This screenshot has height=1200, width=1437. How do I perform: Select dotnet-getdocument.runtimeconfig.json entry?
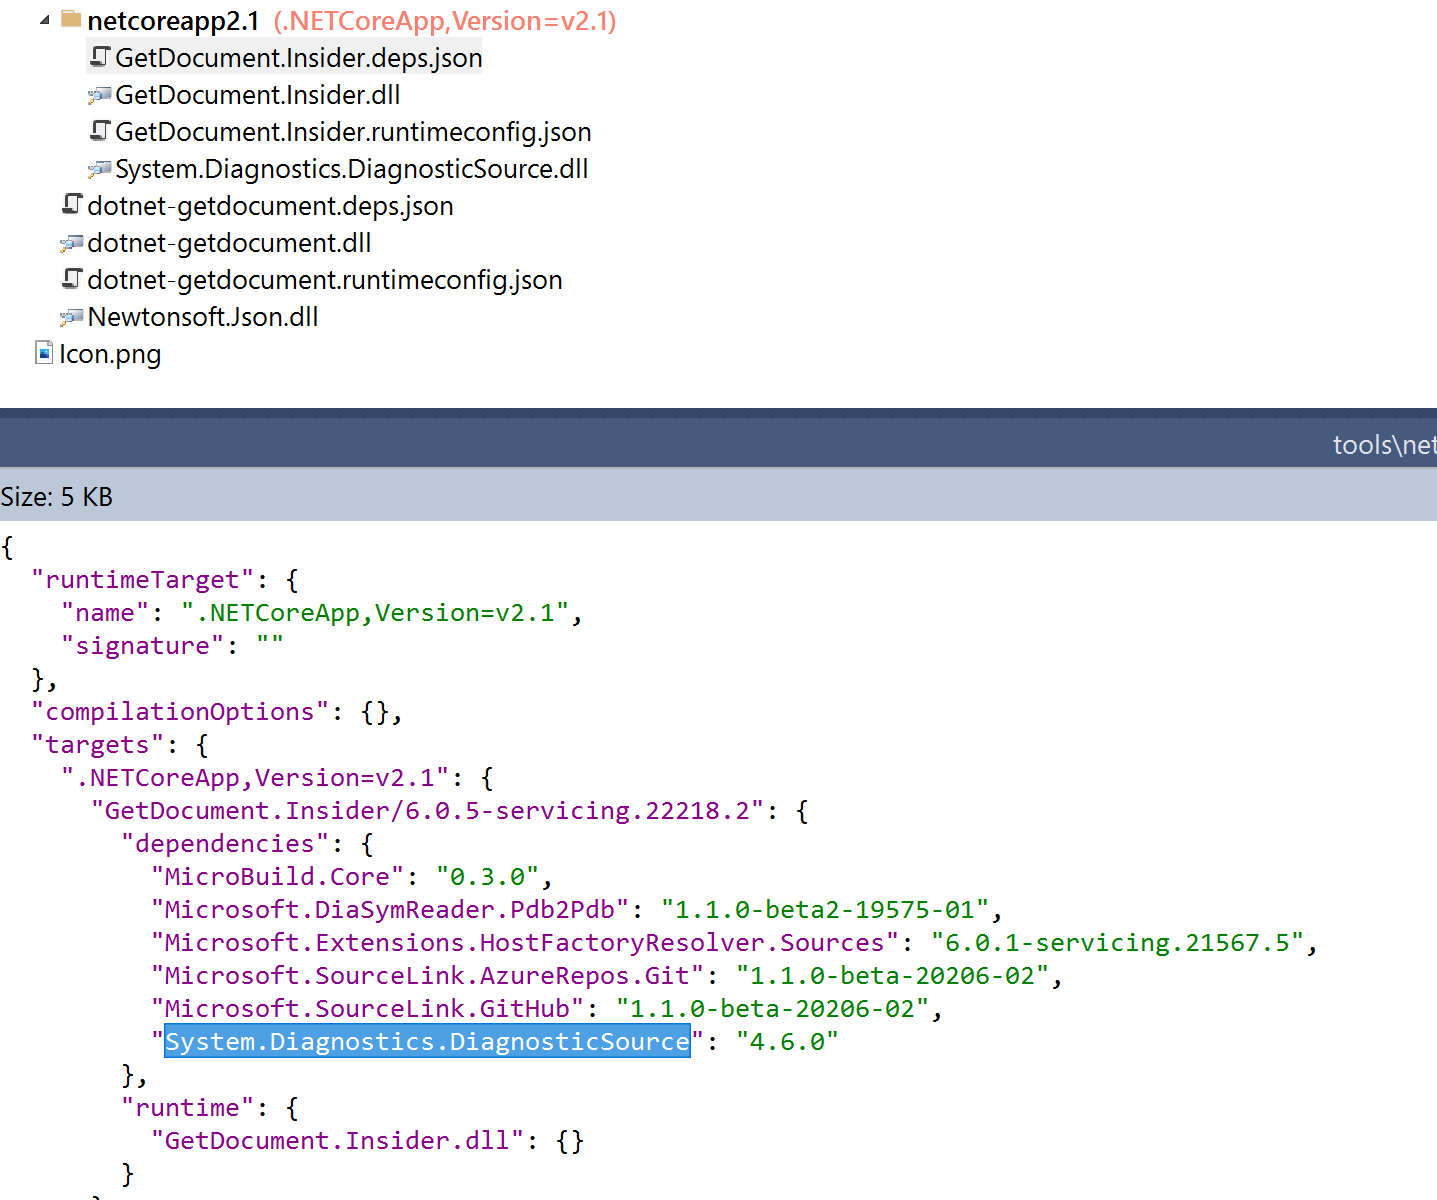tap(325, 280)
